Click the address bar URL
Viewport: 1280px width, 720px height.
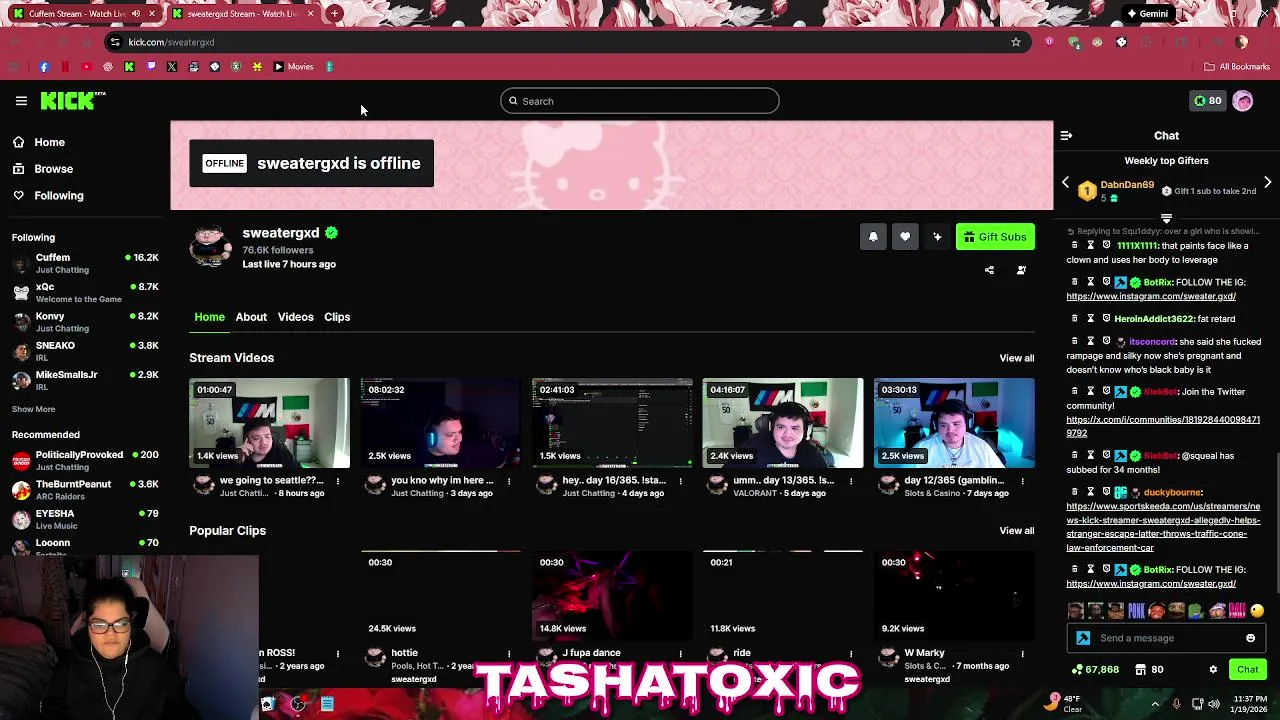coord(171,42)
